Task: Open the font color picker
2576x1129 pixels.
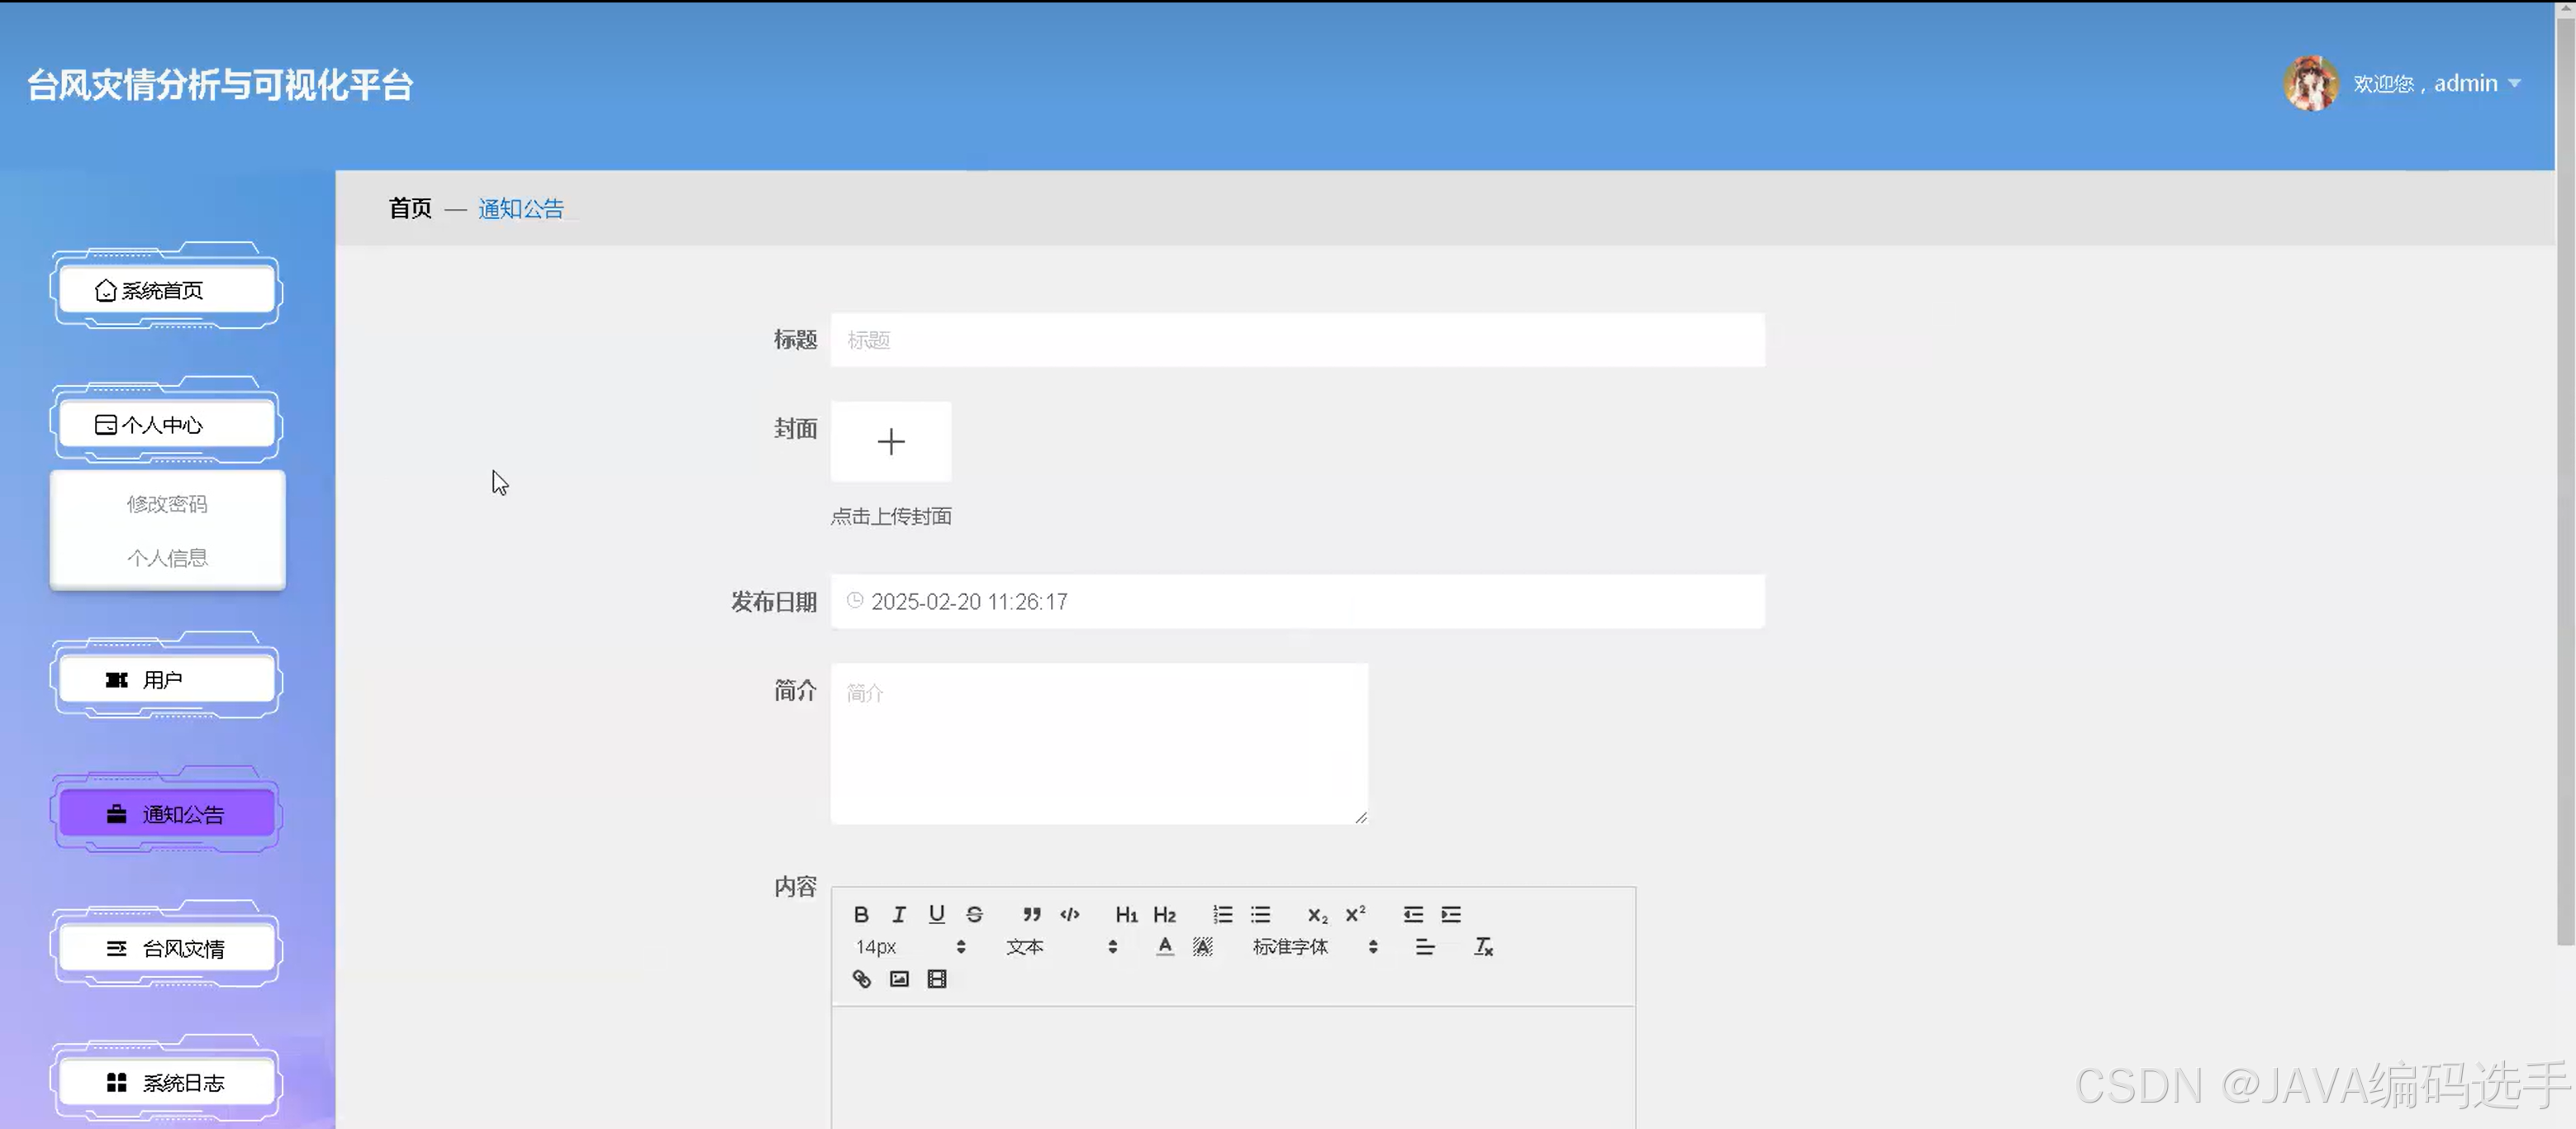Action: (1164, 946)
